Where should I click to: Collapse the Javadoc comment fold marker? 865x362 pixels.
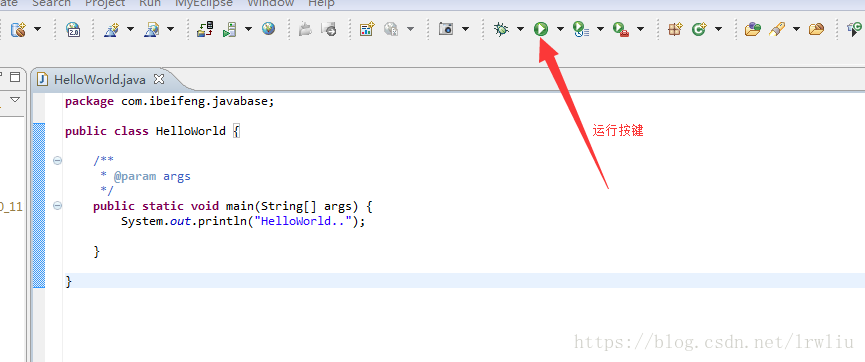57,161
